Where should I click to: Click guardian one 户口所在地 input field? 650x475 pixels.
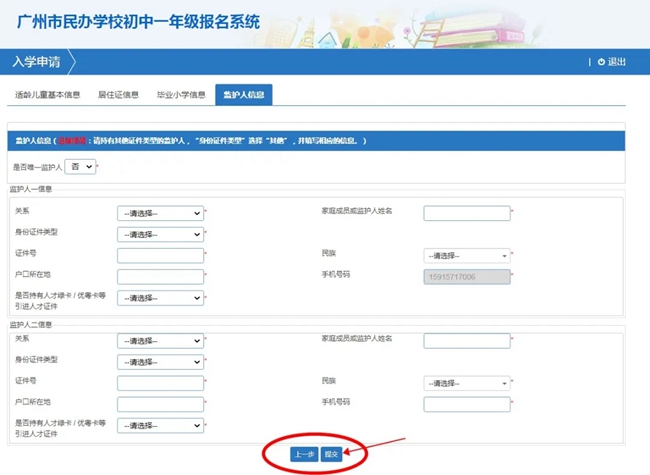pyautogui.click(x=160, y=276)
